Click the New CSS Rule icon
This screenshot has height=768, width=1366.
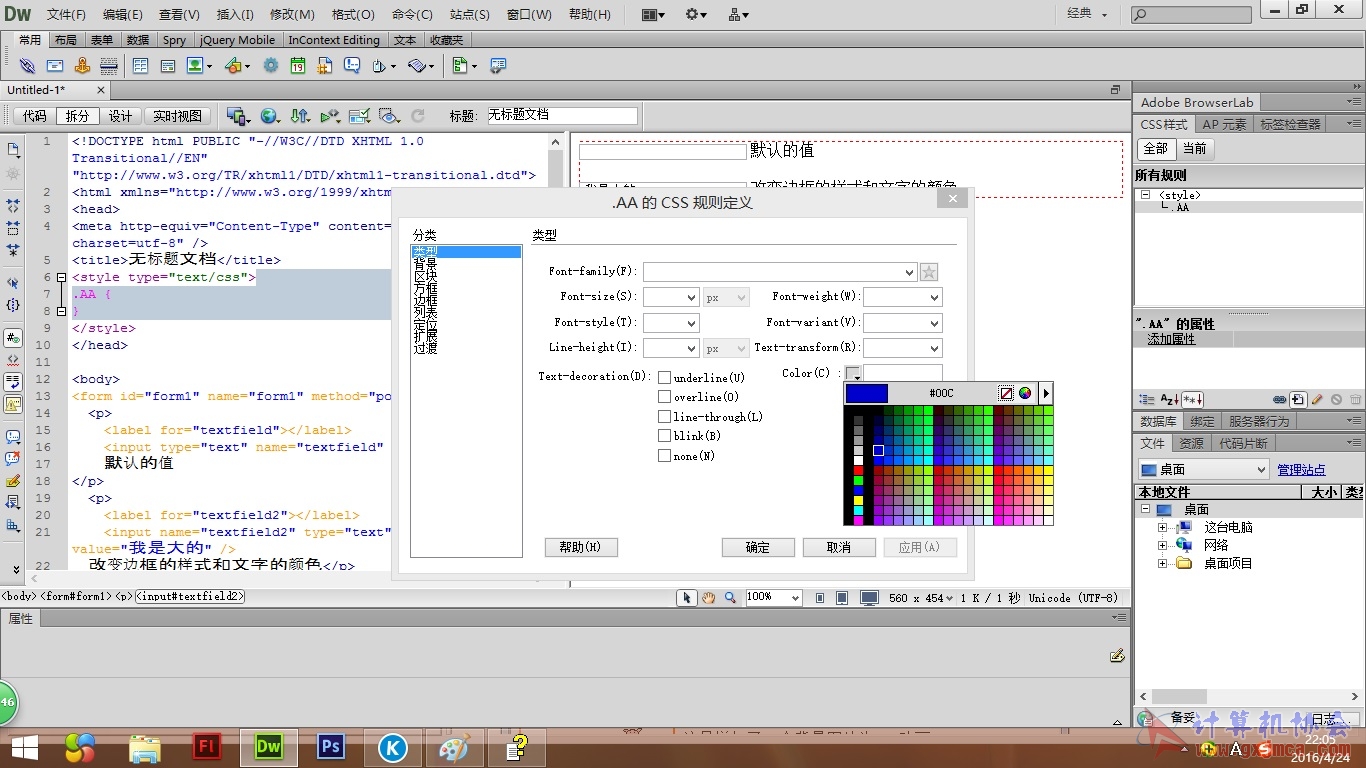tap(1298, 400)
